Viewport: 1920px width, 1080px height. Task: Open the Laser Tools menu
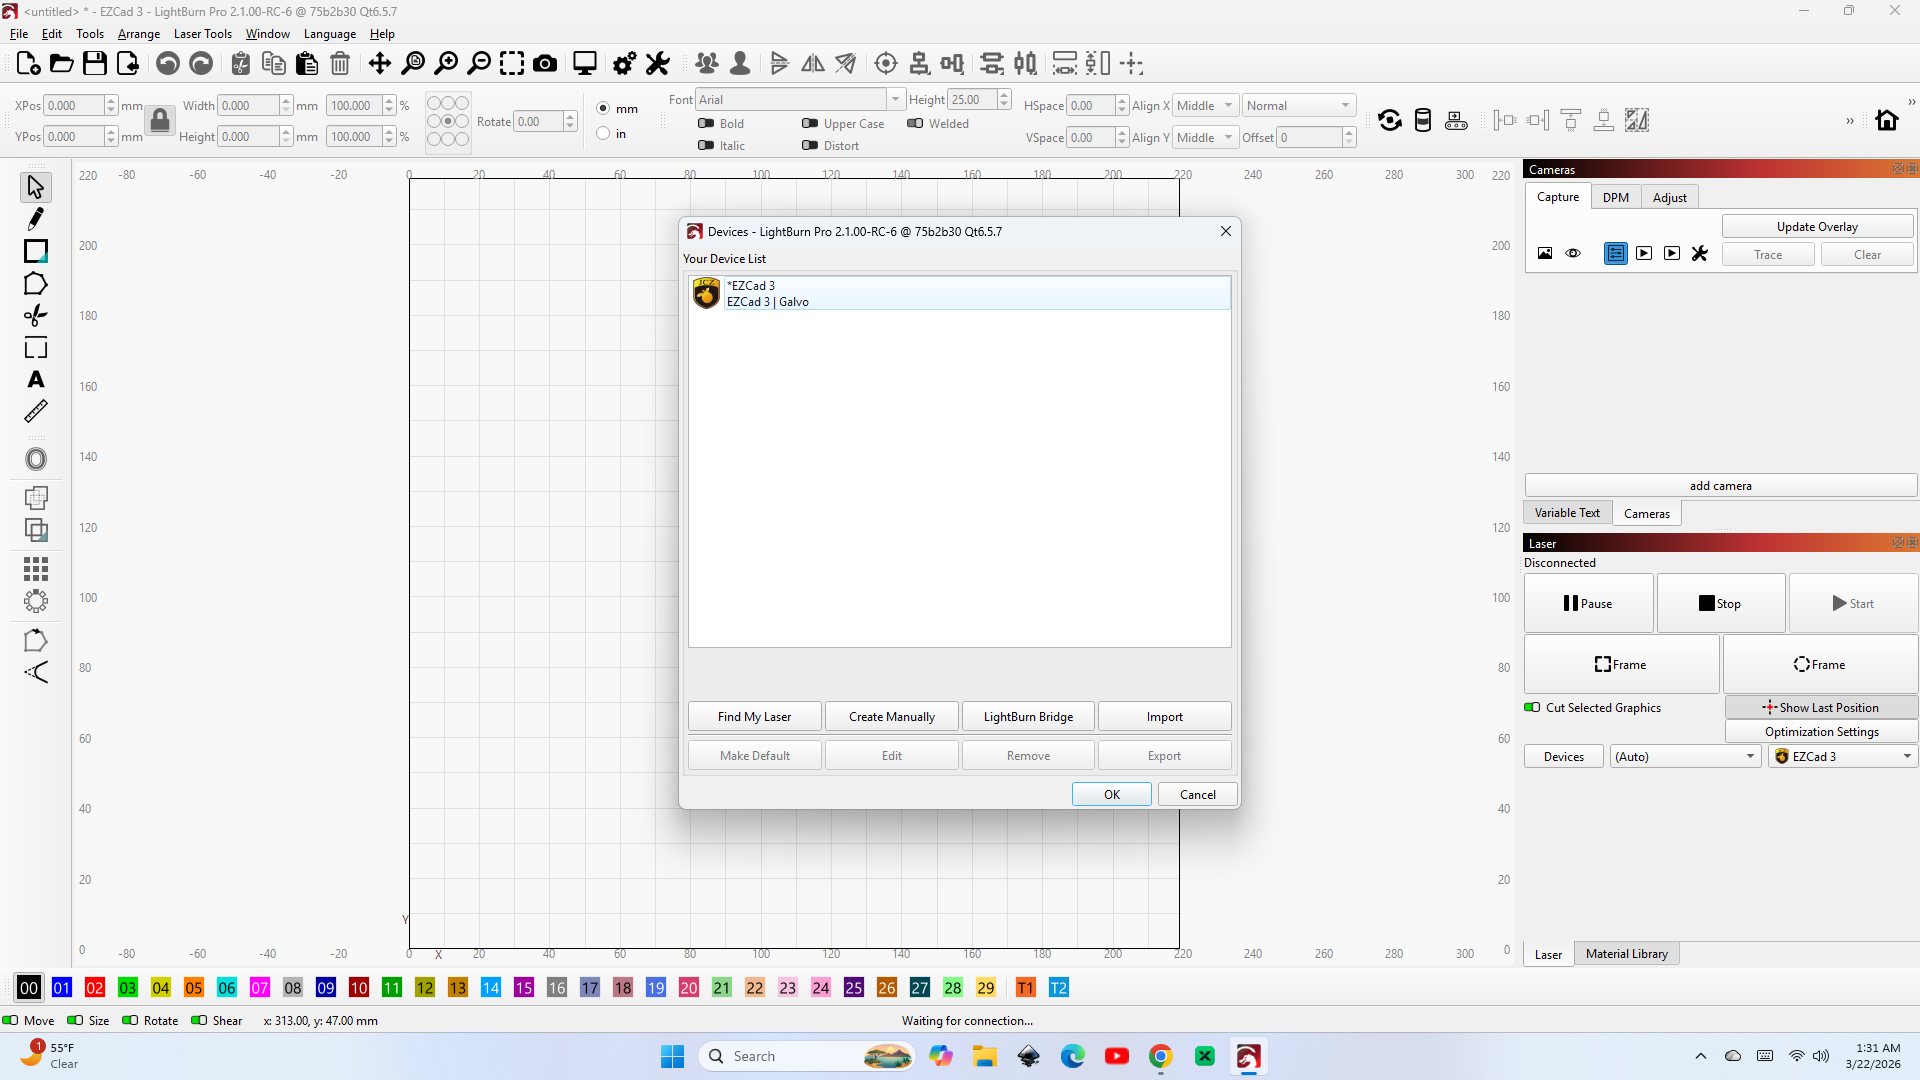202,34
